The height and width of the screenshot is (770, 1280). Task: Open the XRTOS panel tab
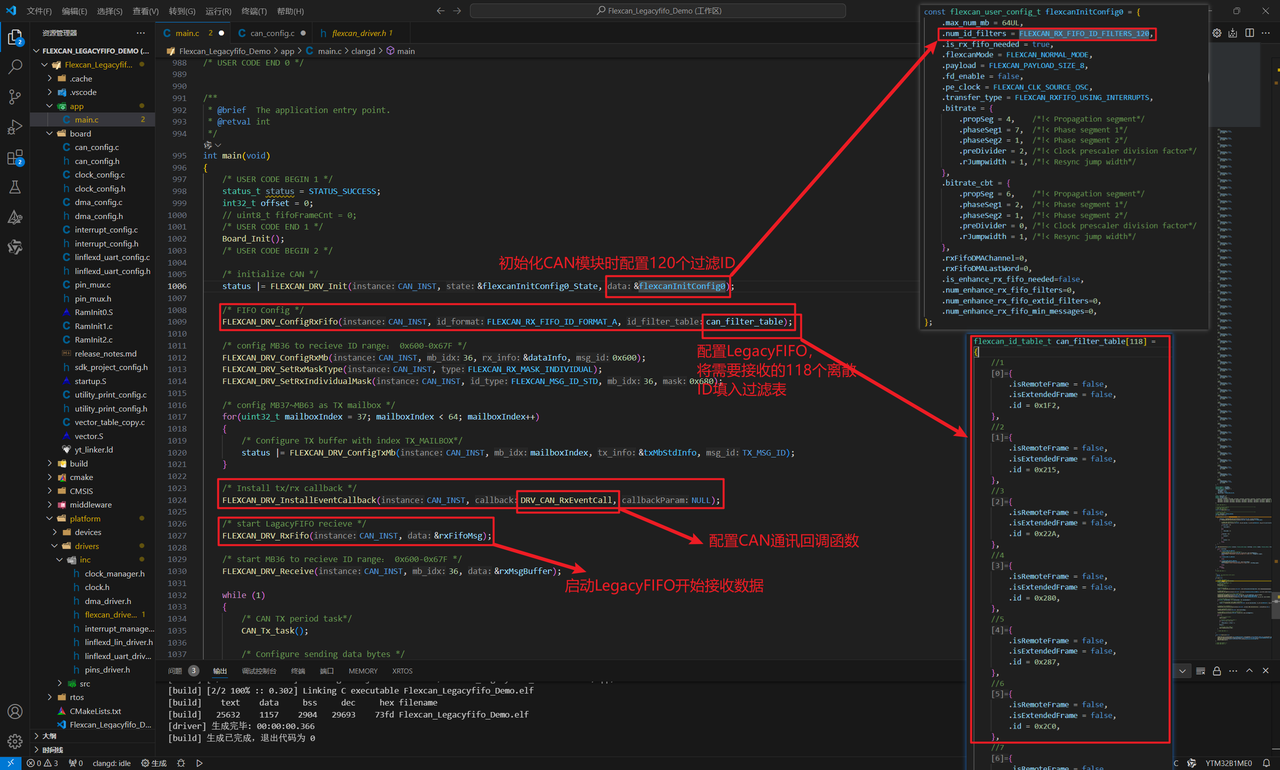(x=402, y=671)
